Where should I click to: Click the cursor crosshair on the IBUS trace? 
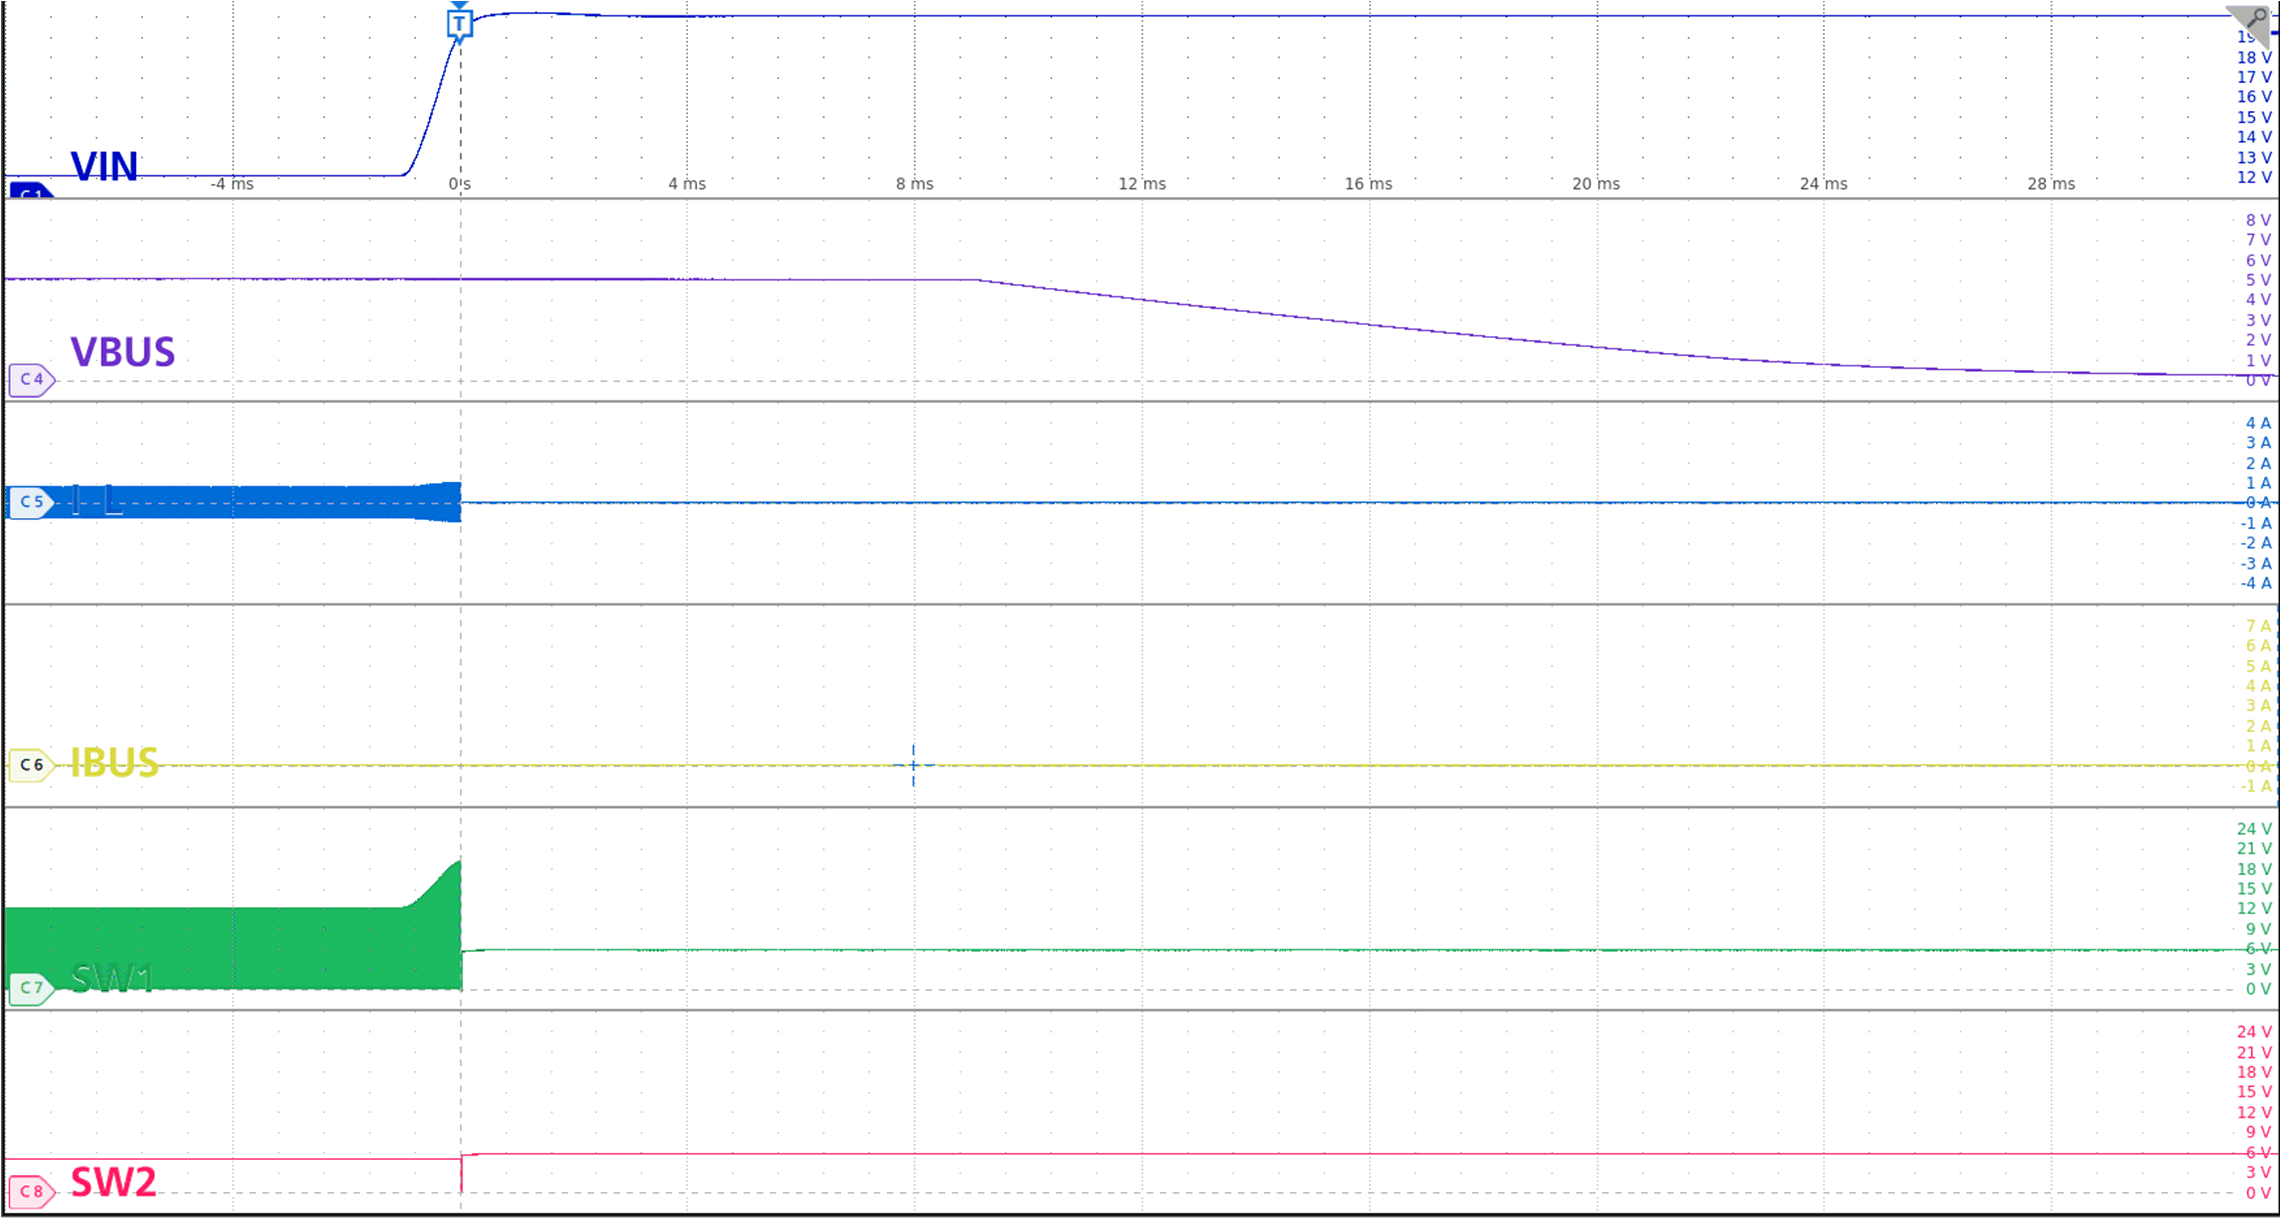pyautogui.click(x=913, y=764)
